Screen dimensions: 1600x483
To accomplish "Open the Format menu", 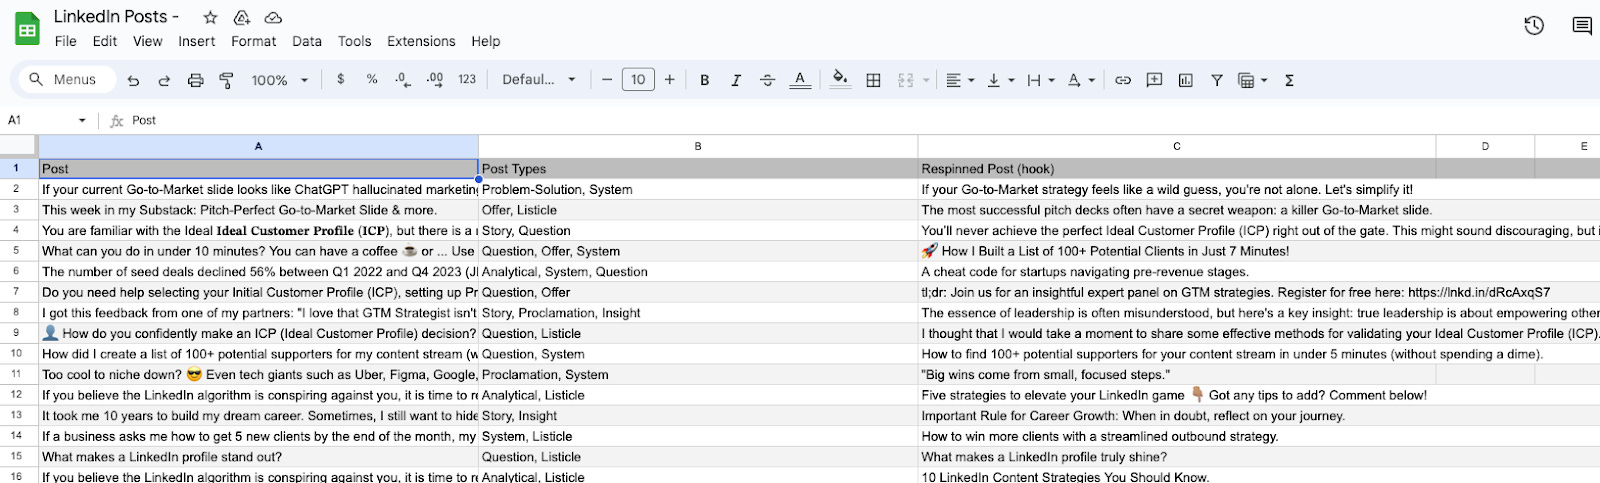I will pyautogui.click(x=254, y=41).
